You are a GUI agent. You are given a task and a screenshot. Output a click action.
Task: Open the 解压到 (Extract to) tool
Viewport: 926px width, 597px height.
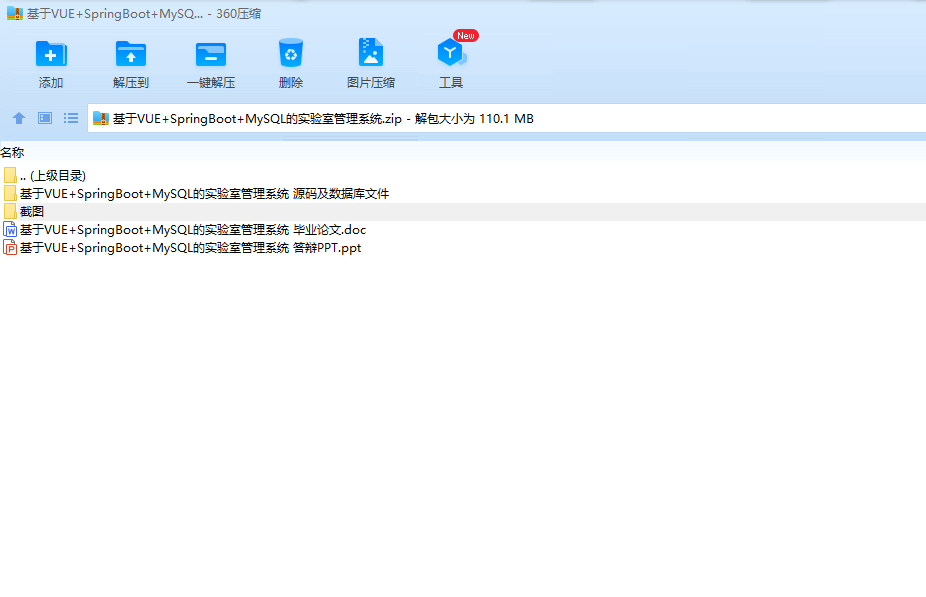coord(131,63)
